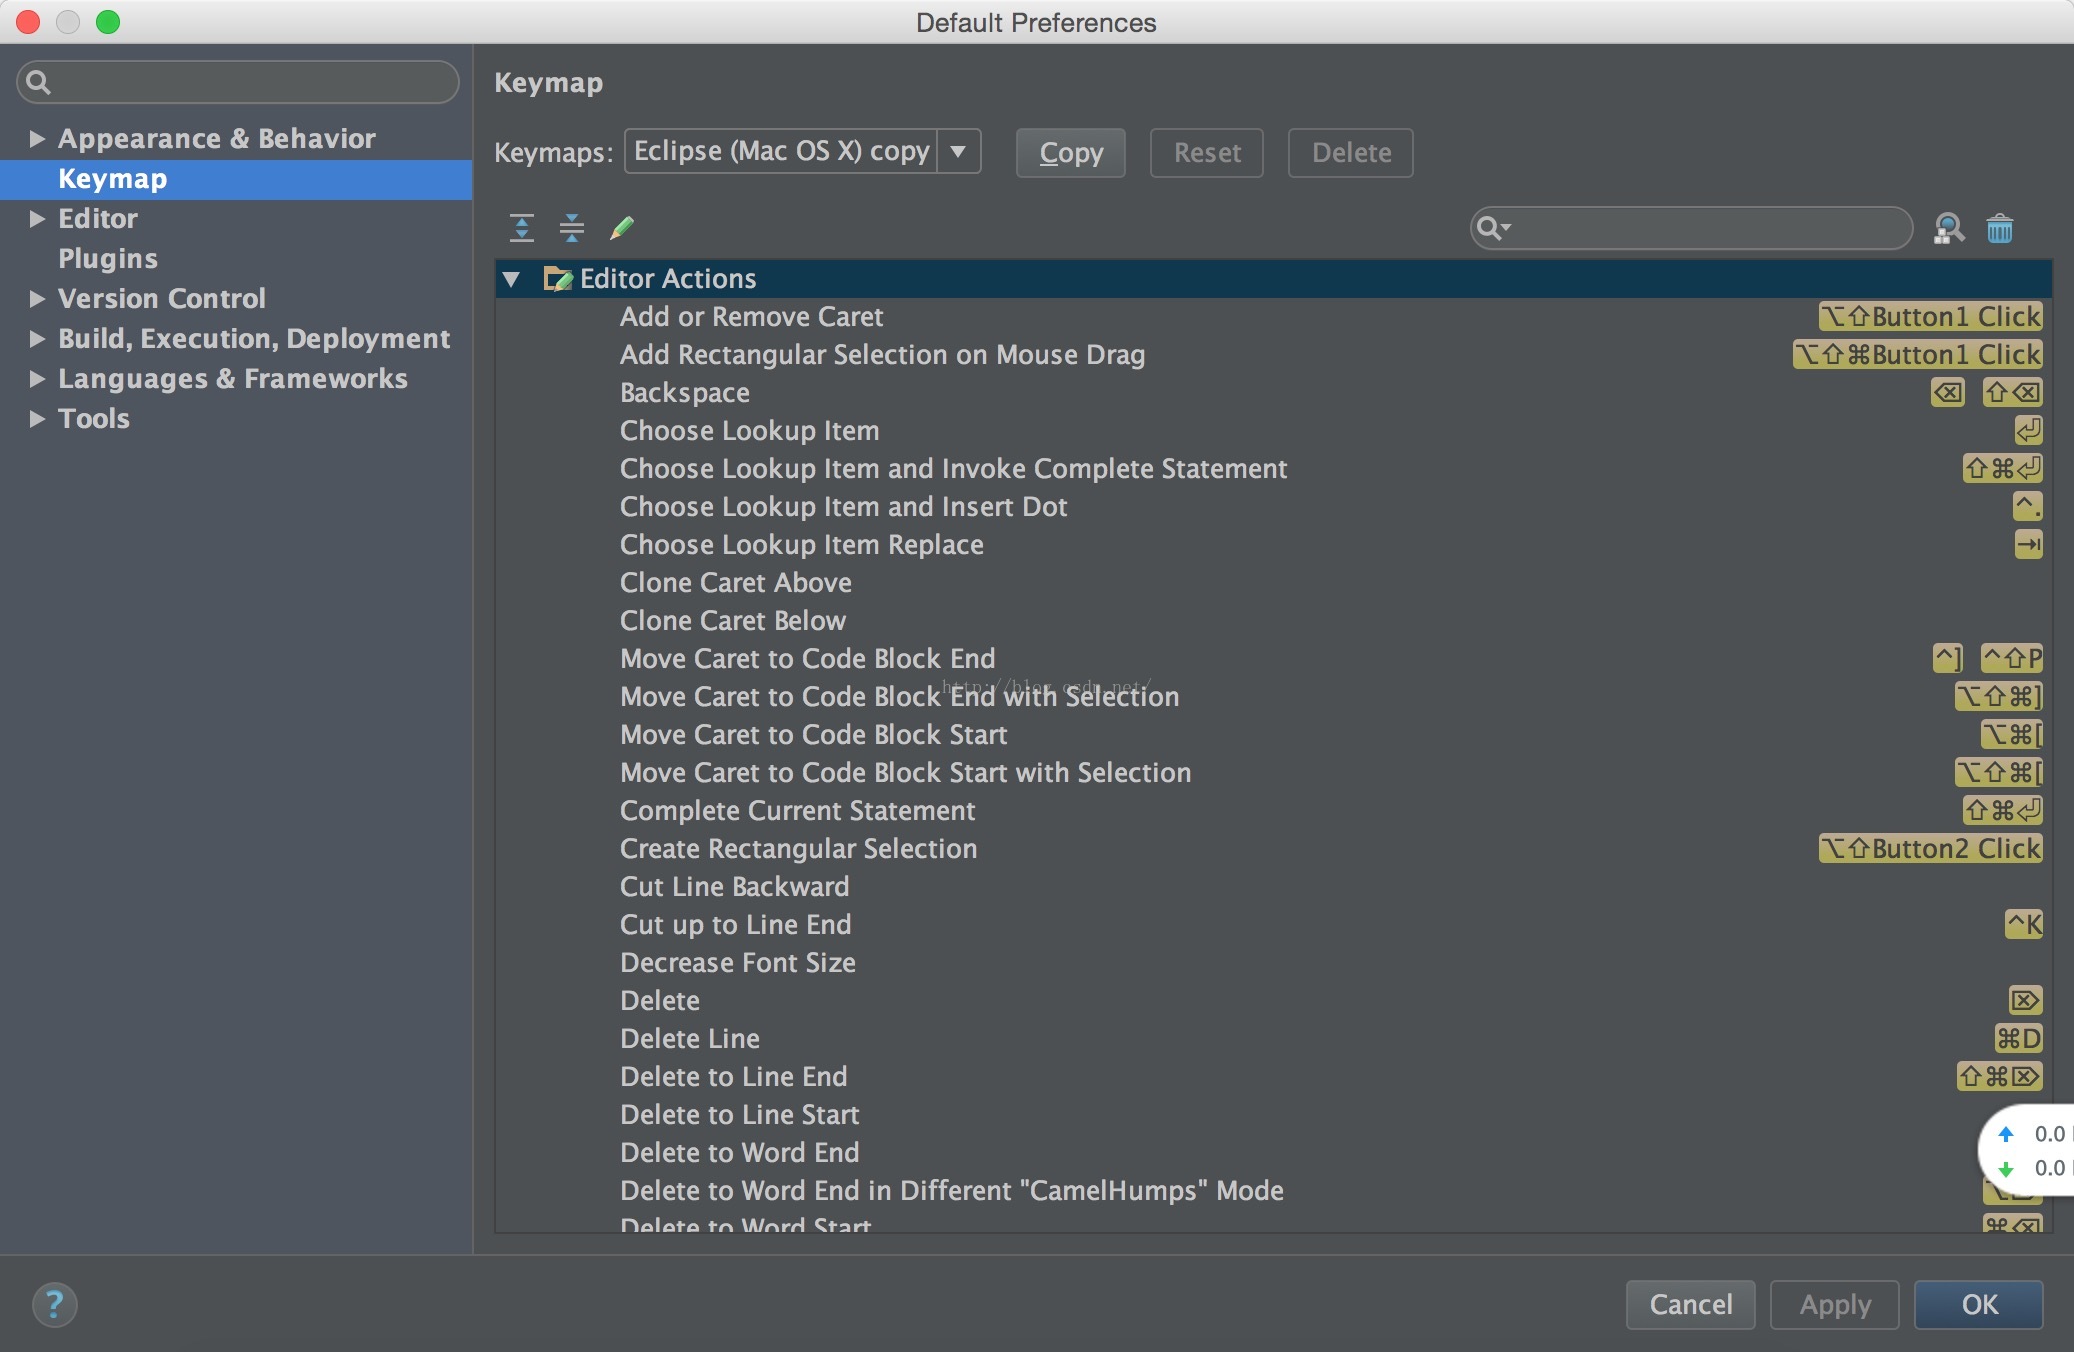Click the OK button

[1978, 1304]
